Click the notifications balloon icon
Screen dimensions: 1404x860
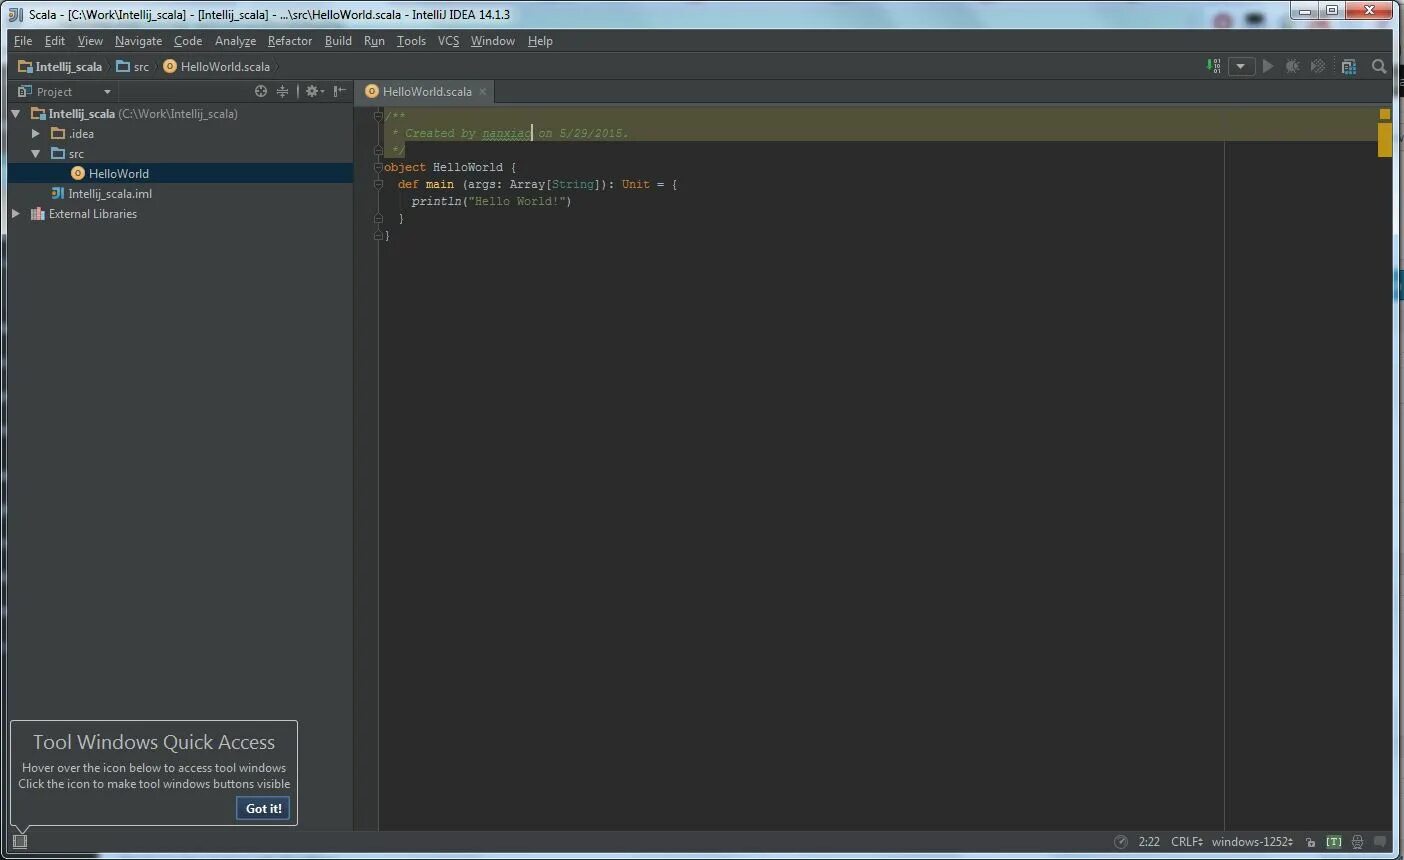tap(1381, 842)
